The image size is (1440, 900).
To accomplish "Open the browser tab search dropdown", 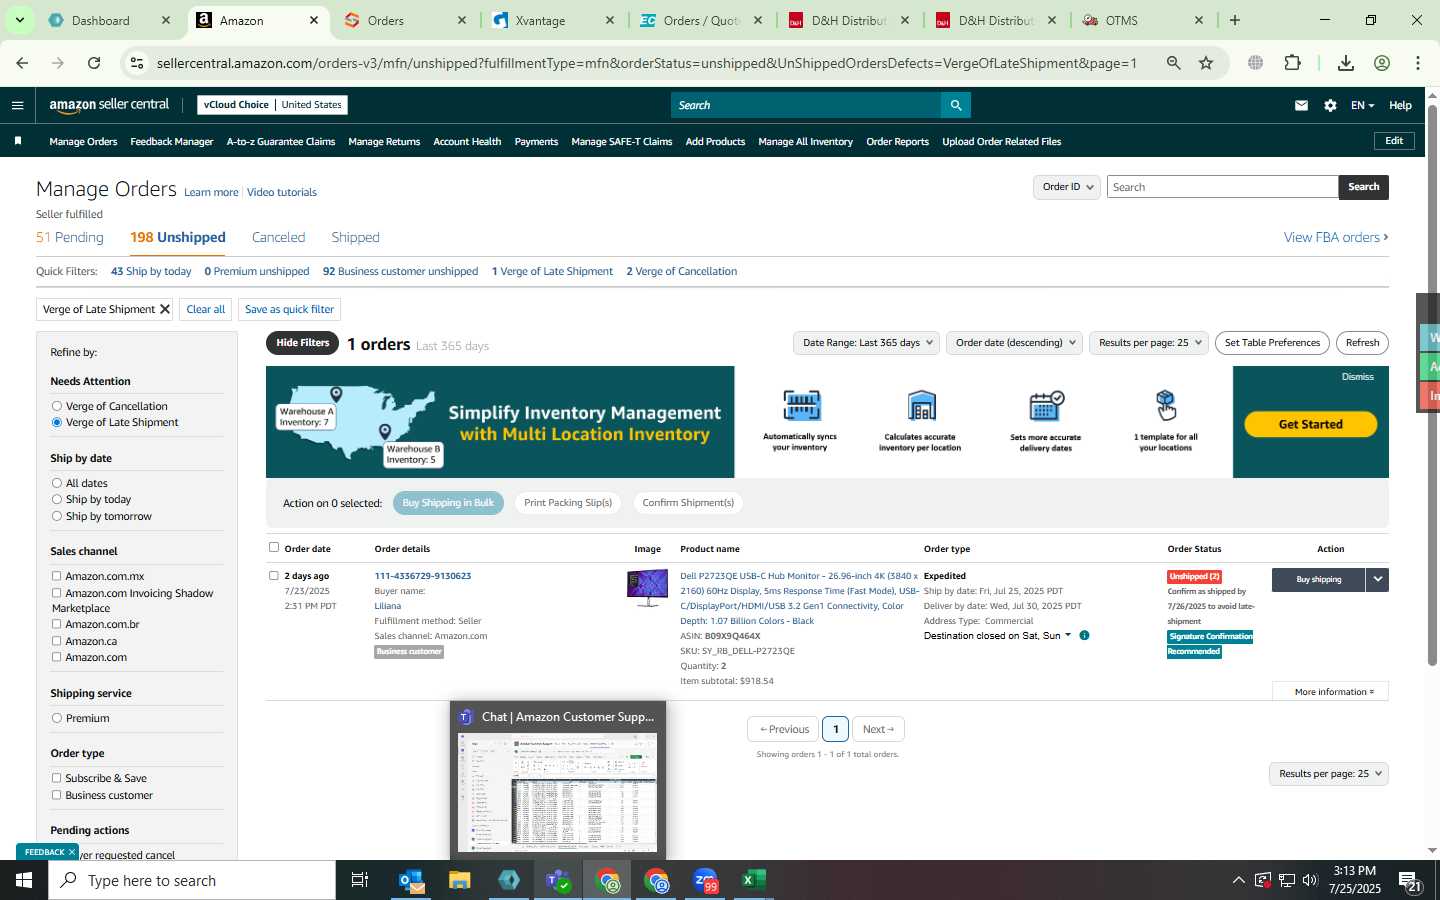I will (19, 20).
